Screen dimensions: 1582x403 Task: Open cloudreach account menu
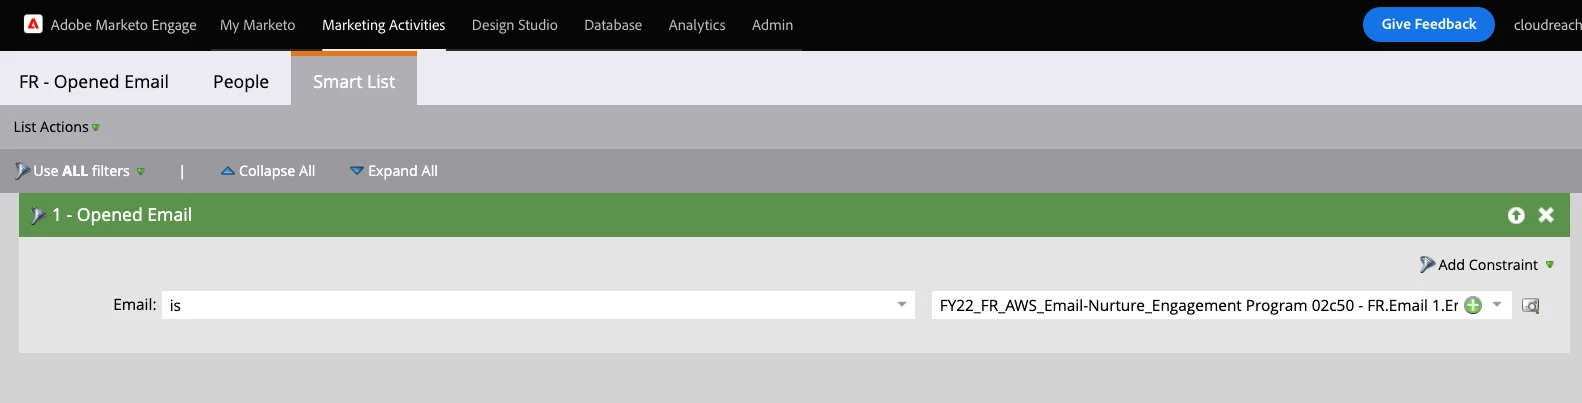tap(1547, 25)
